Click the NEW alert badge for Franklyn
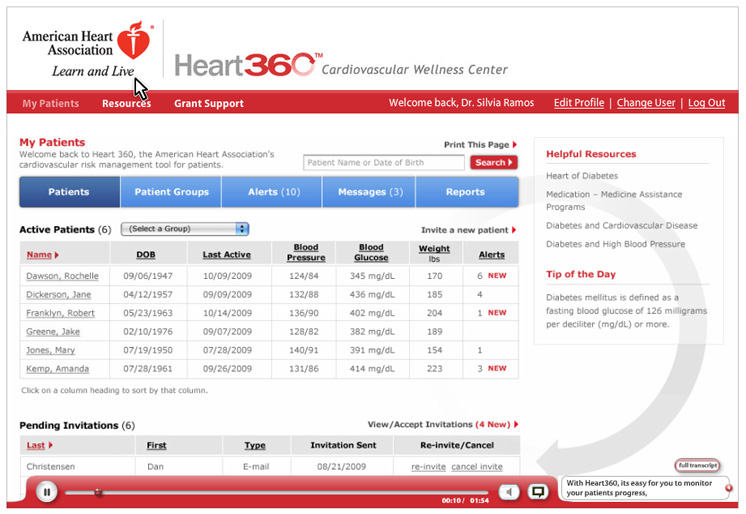 (497, 313)
